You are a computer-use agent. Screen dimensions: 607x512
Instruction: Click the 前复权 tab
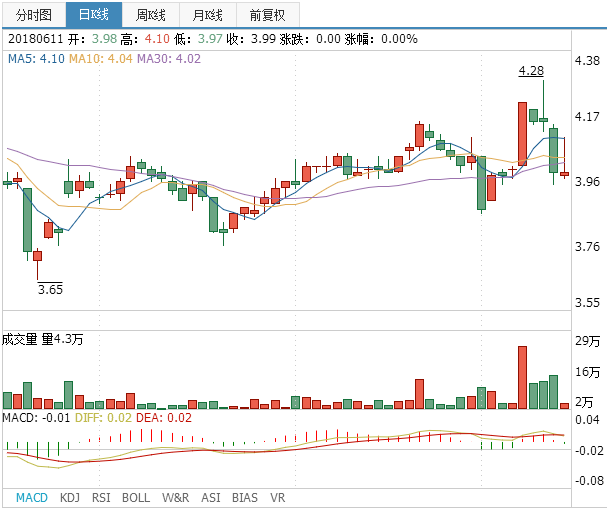267,15
